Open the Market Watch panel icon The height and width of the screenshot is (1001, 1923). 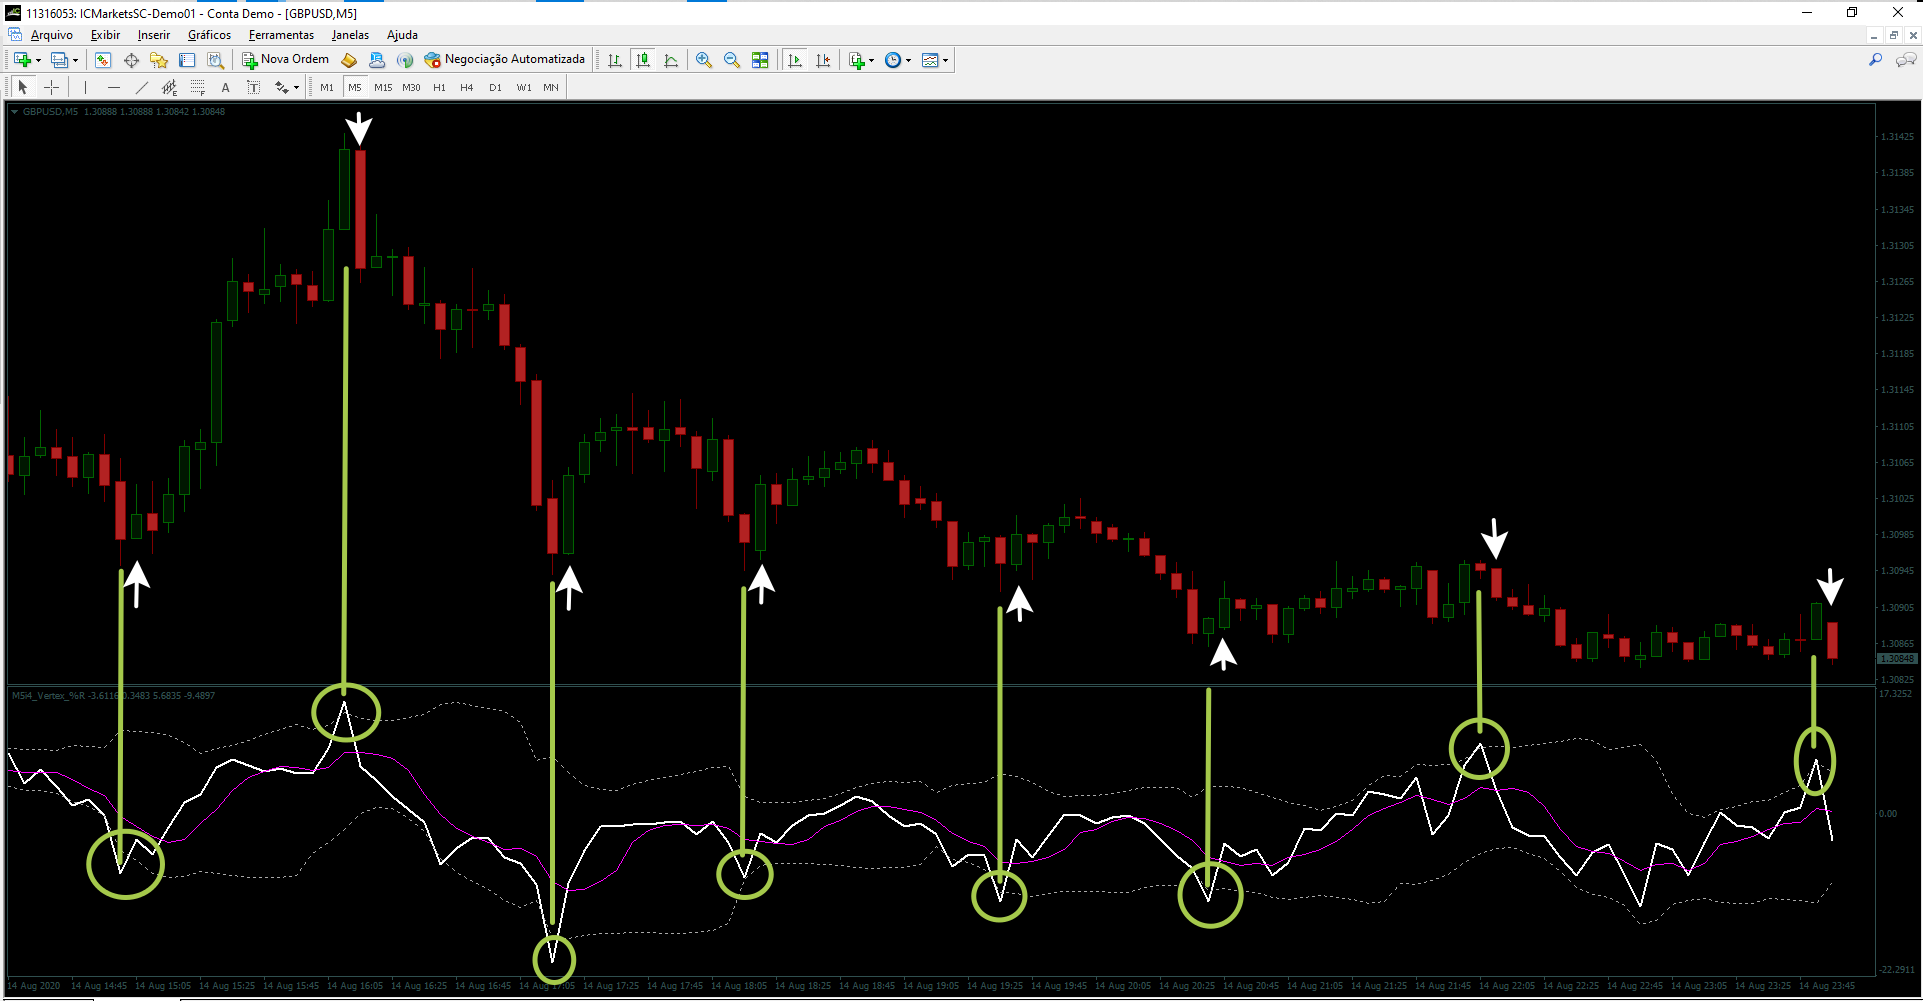tap(103, 60)
